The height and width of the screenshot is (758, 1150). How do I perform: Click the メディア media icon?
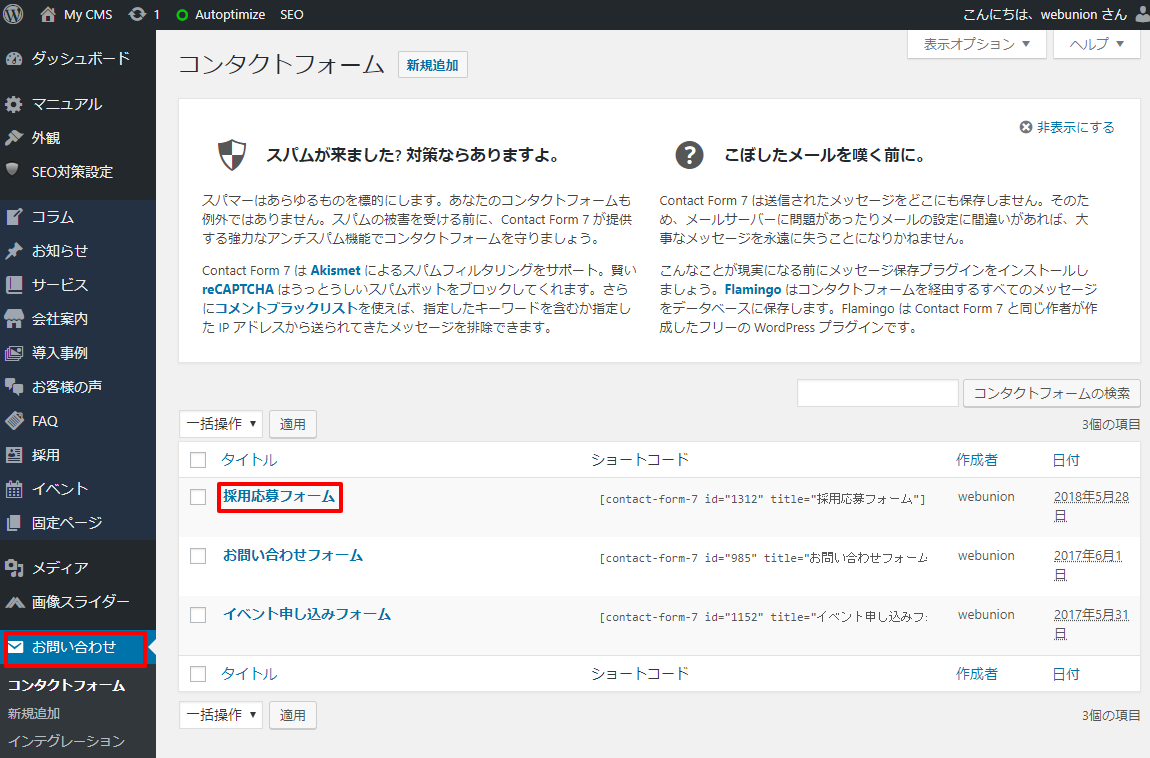(x=14, y=567)
